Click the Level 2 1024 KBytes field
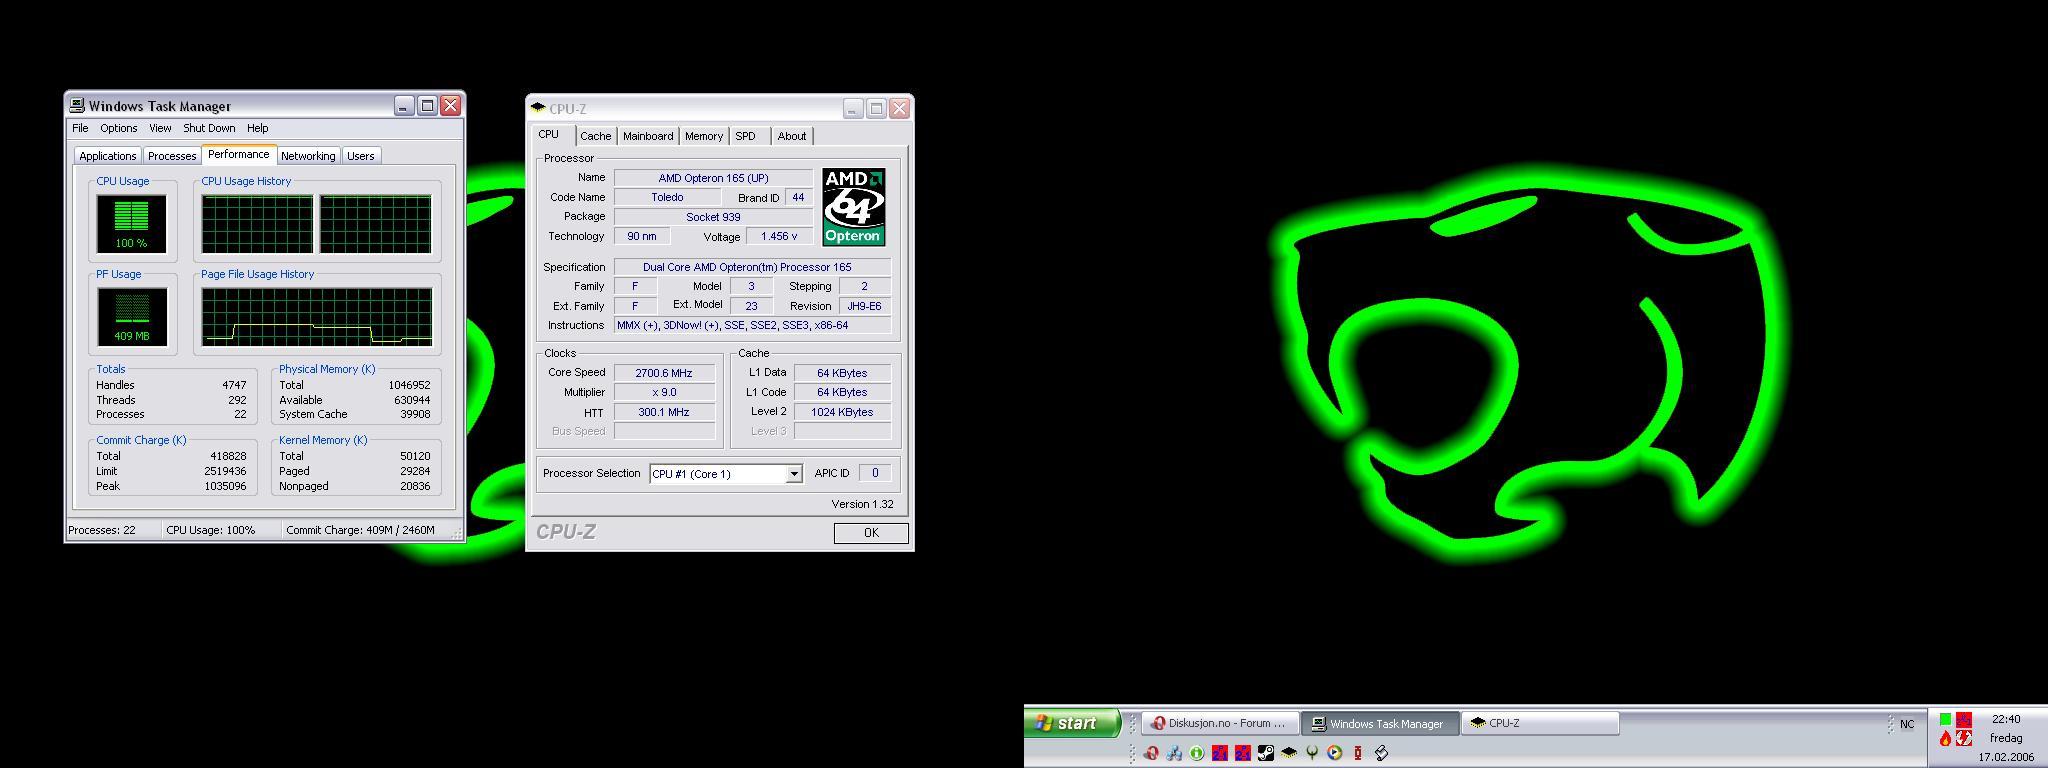 tap(842, 412)
